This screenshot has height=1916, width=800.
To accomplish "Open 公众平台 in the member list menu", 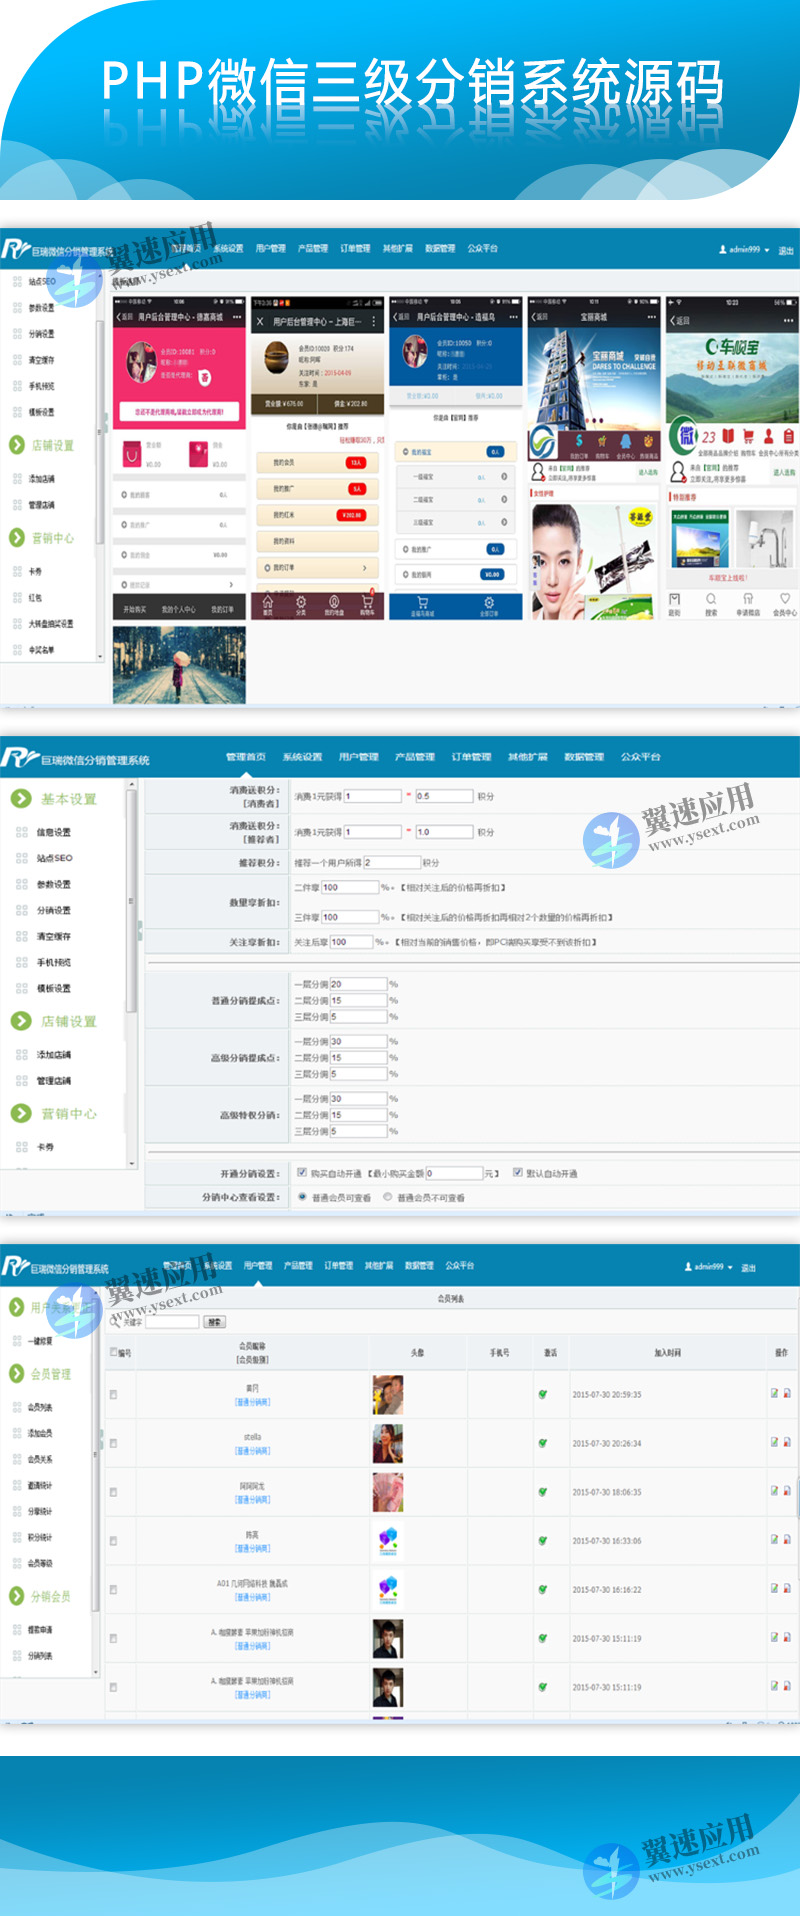I will (459, 1266).
